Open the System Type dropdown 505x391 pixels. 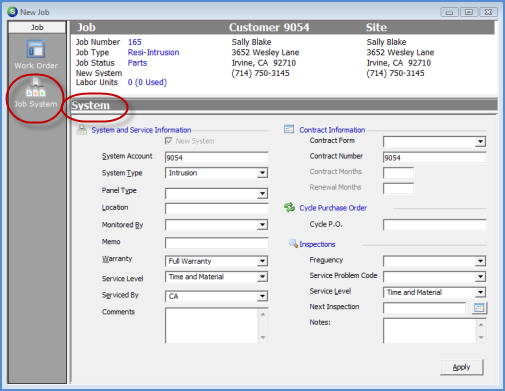click(x=262, y=173)
